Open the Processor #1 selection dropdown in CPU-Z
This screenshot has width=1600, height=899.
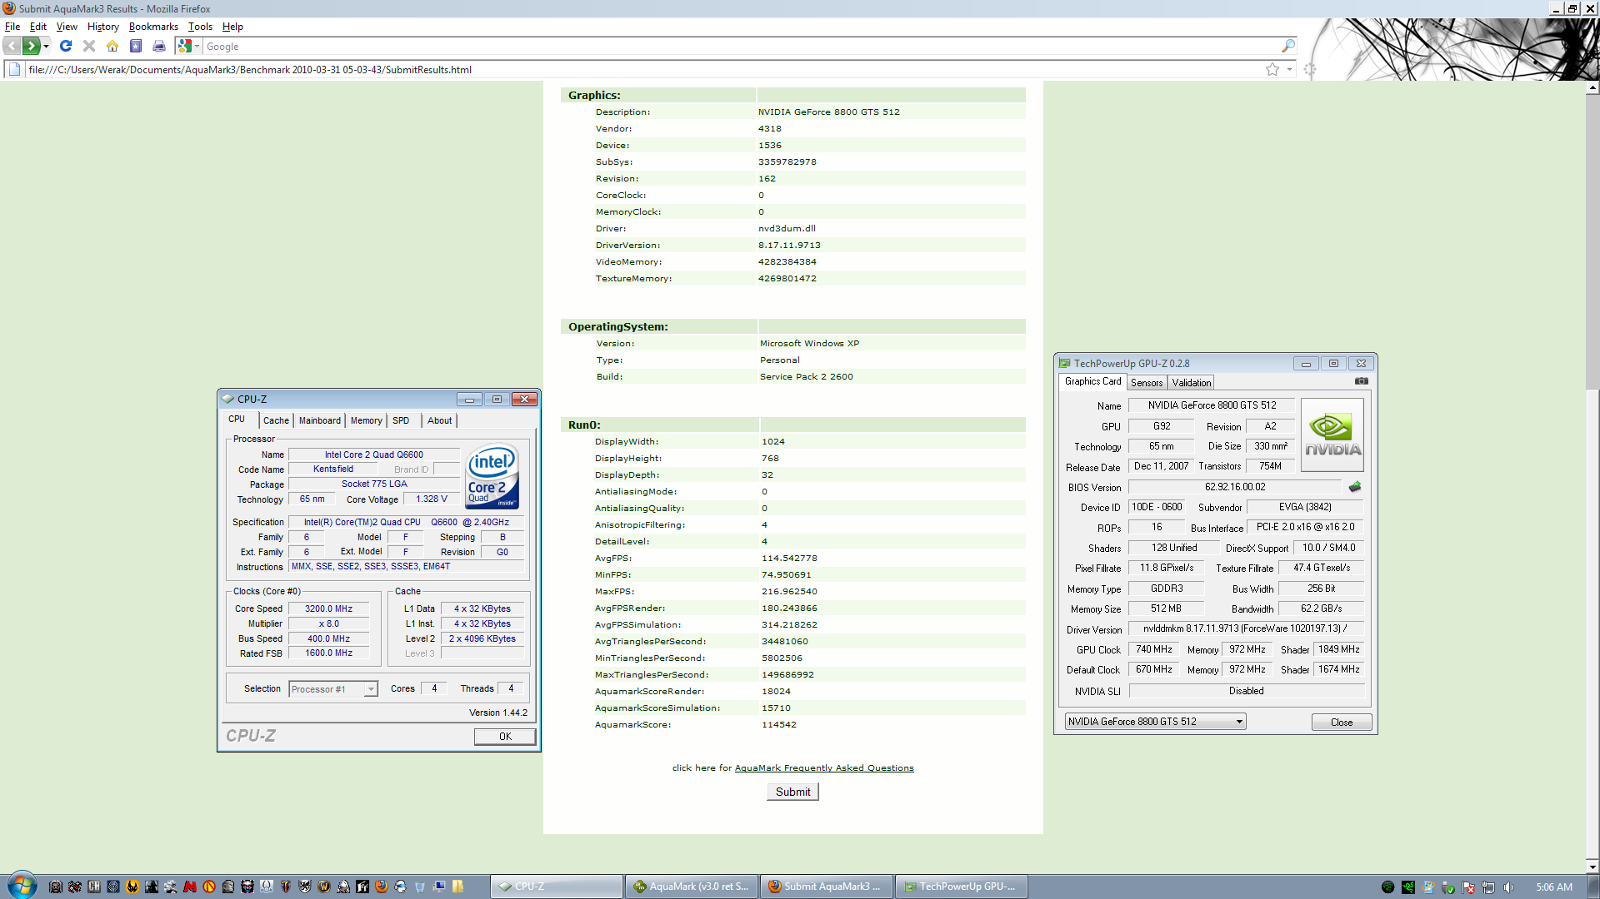(x=333, y=689)
